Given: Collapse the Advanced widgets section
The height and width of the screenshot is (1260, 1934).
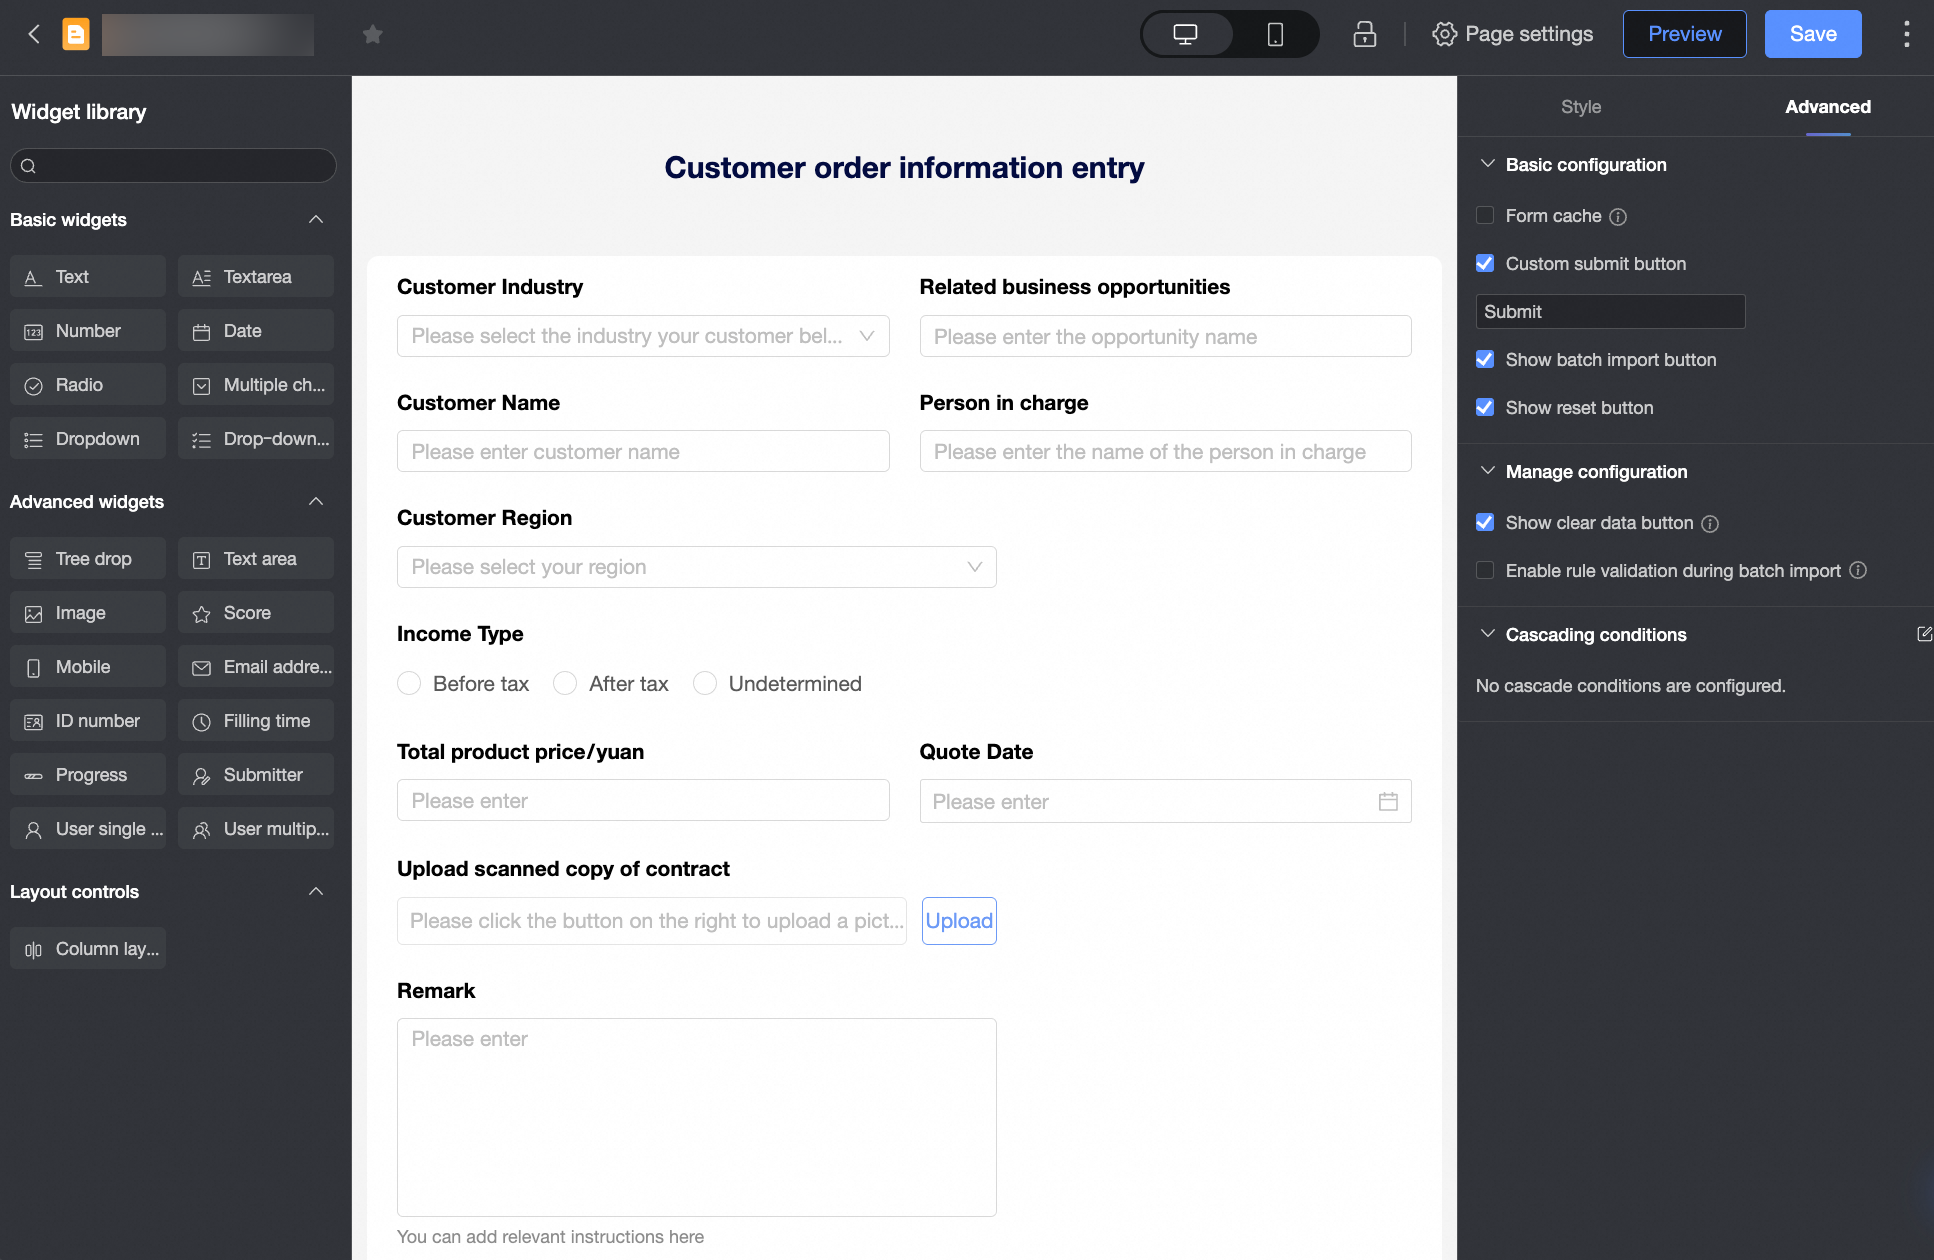Looking at the screenshot, I should (x=316, y=502).
